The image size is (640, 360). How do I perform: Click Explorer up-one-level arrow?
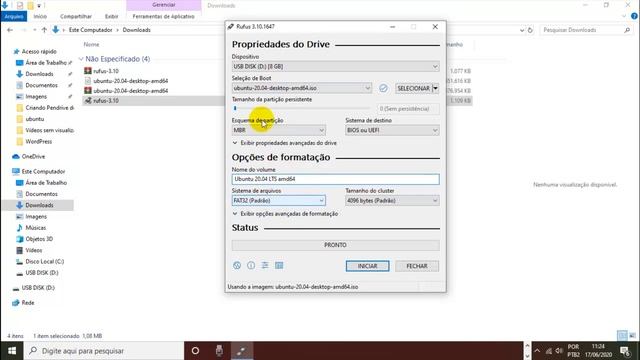click(x=44, y=30)
